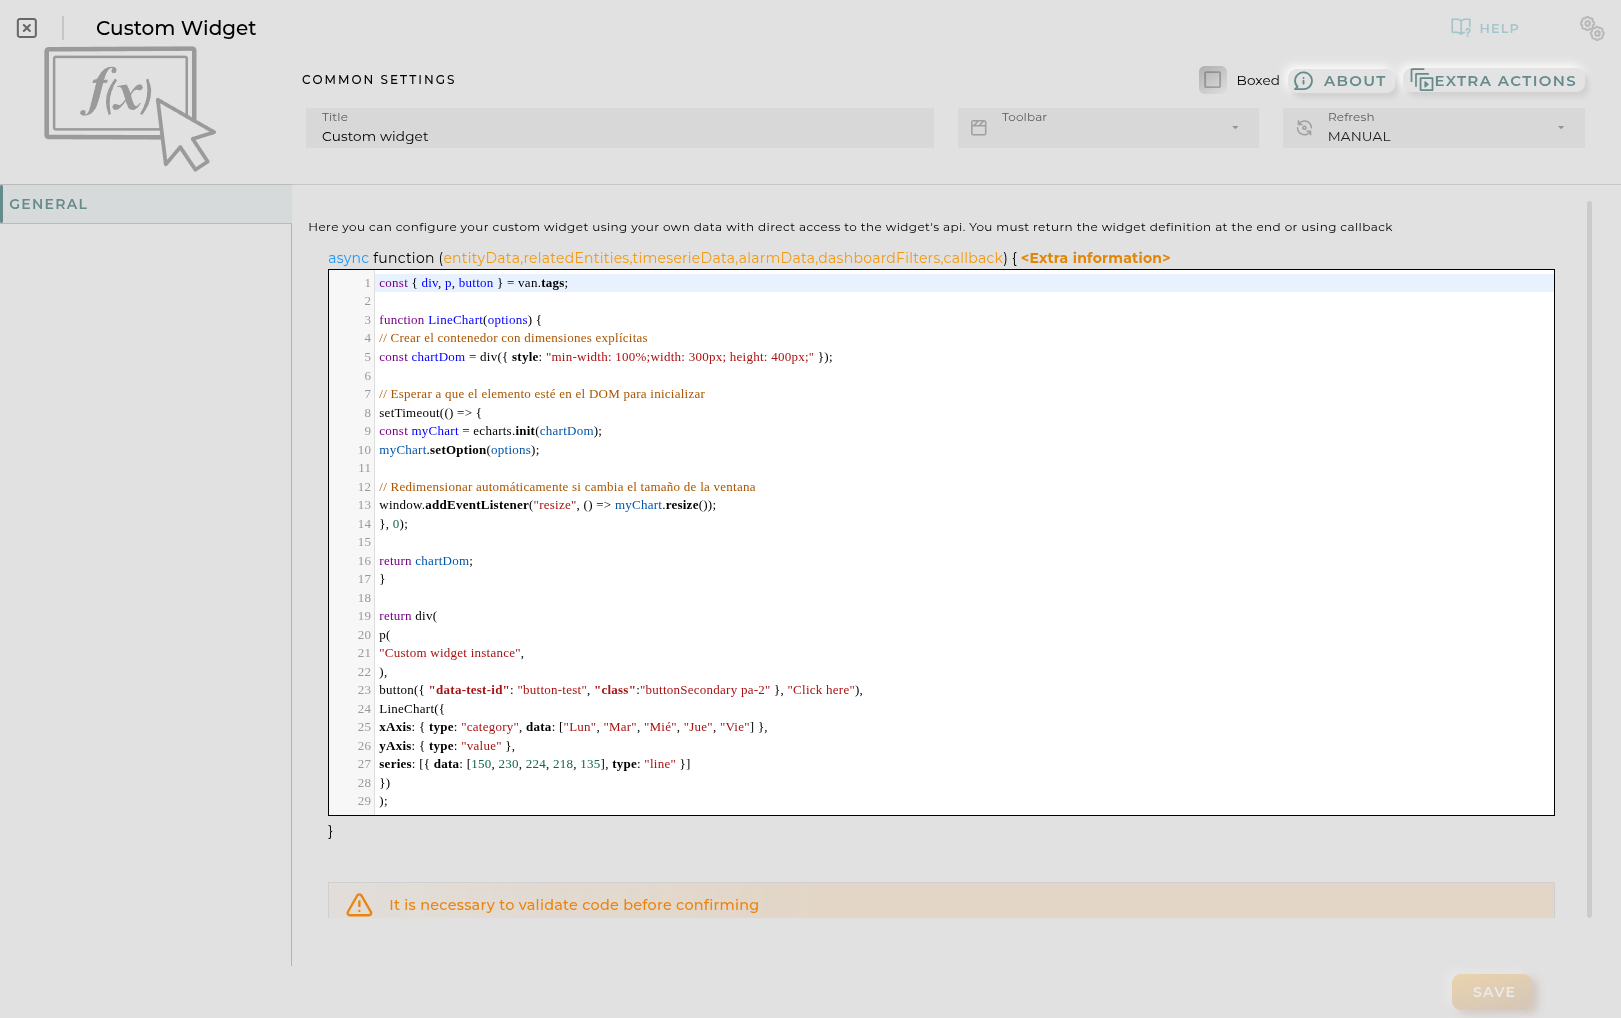Click the echarts.init code line

pyautogui.click(x=490, y=431)
